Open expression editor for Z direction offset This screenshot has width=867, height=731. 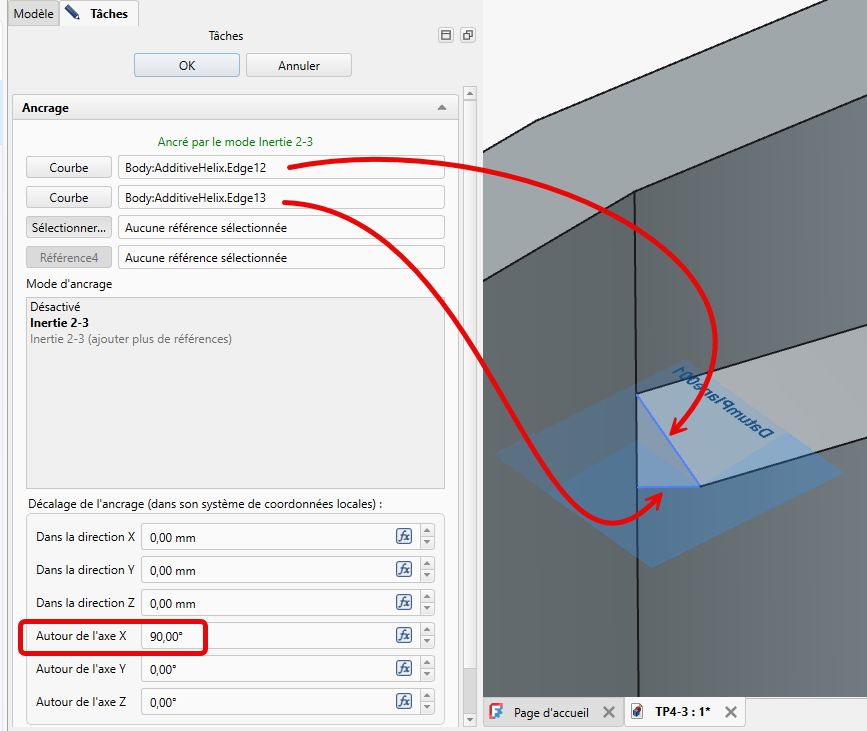[404, 602]
